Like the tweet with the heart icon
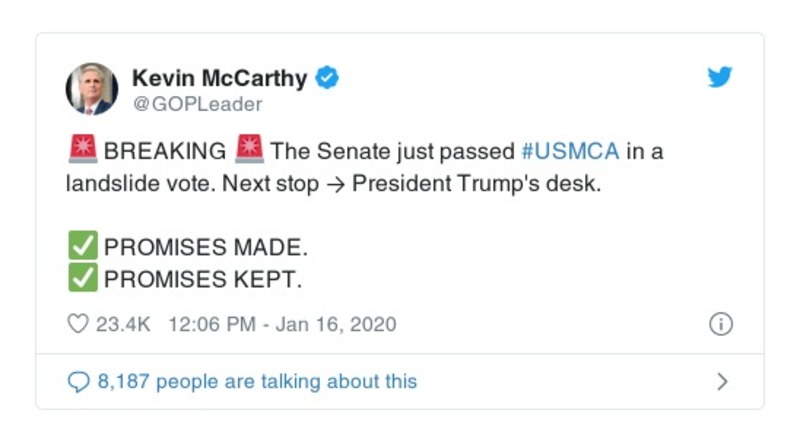This screenshot has width=800, height=445. tap(77, 324)
